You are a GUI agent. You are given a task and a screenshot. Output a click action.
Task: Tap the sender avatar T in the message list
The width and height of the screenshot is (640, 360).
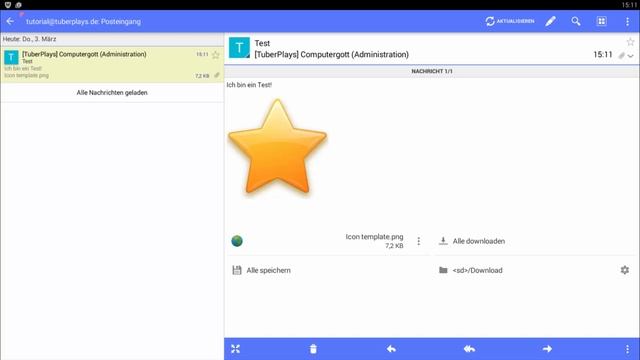pyautogui.click(x=11, y=57)
